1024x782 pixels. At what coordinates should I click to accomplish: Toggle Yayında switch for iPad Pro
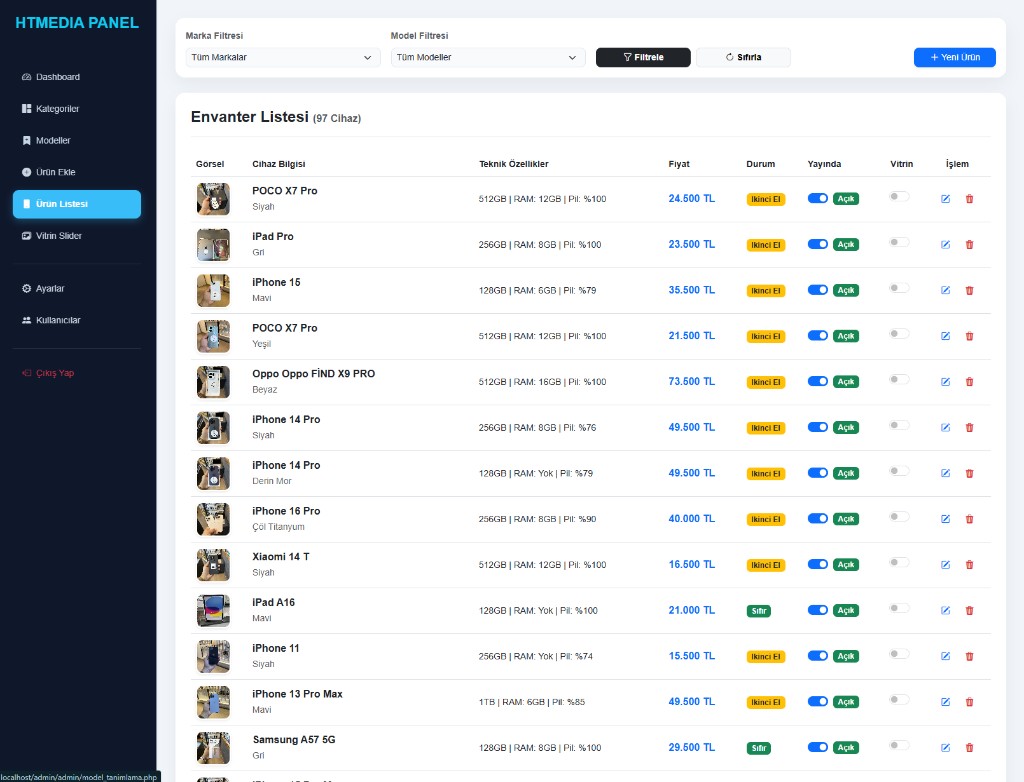tap(818, 244)
